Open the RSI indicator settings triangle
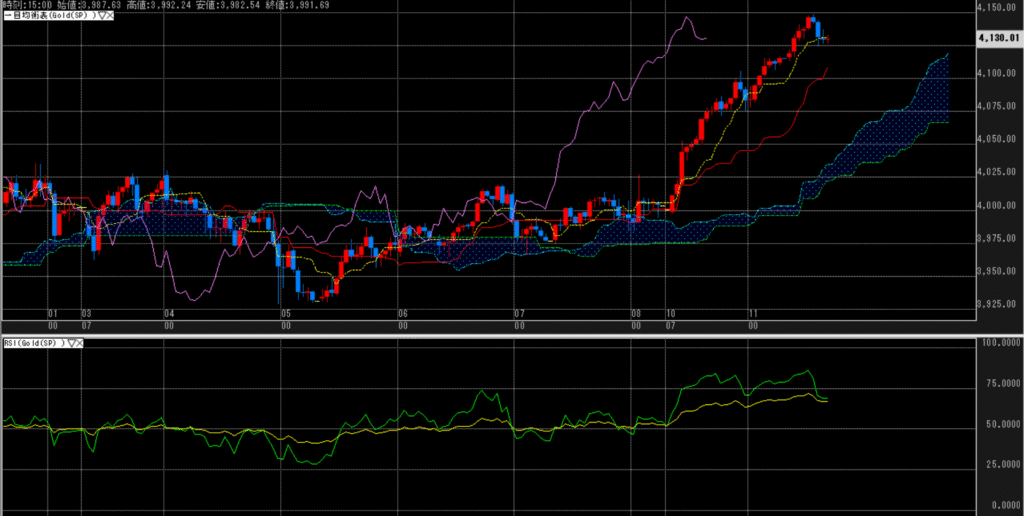The image size is (1024, 516). pyautogui.click(x=69, y=343)
